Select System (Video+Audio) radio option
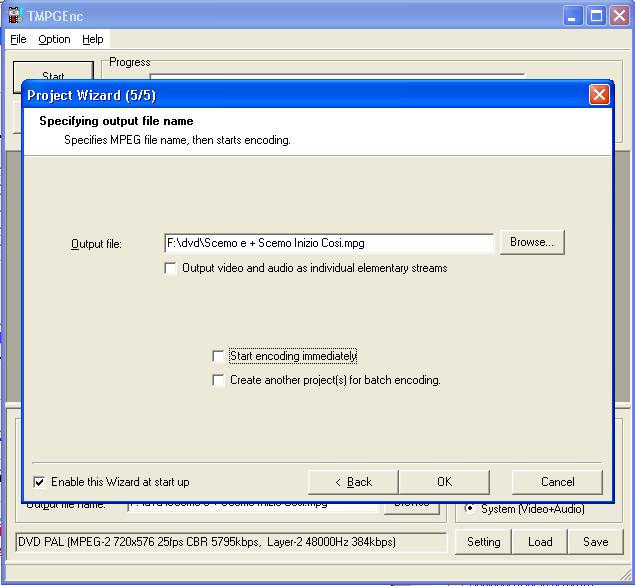This screenshot has width=635, height=586. (x=470, y=508)
